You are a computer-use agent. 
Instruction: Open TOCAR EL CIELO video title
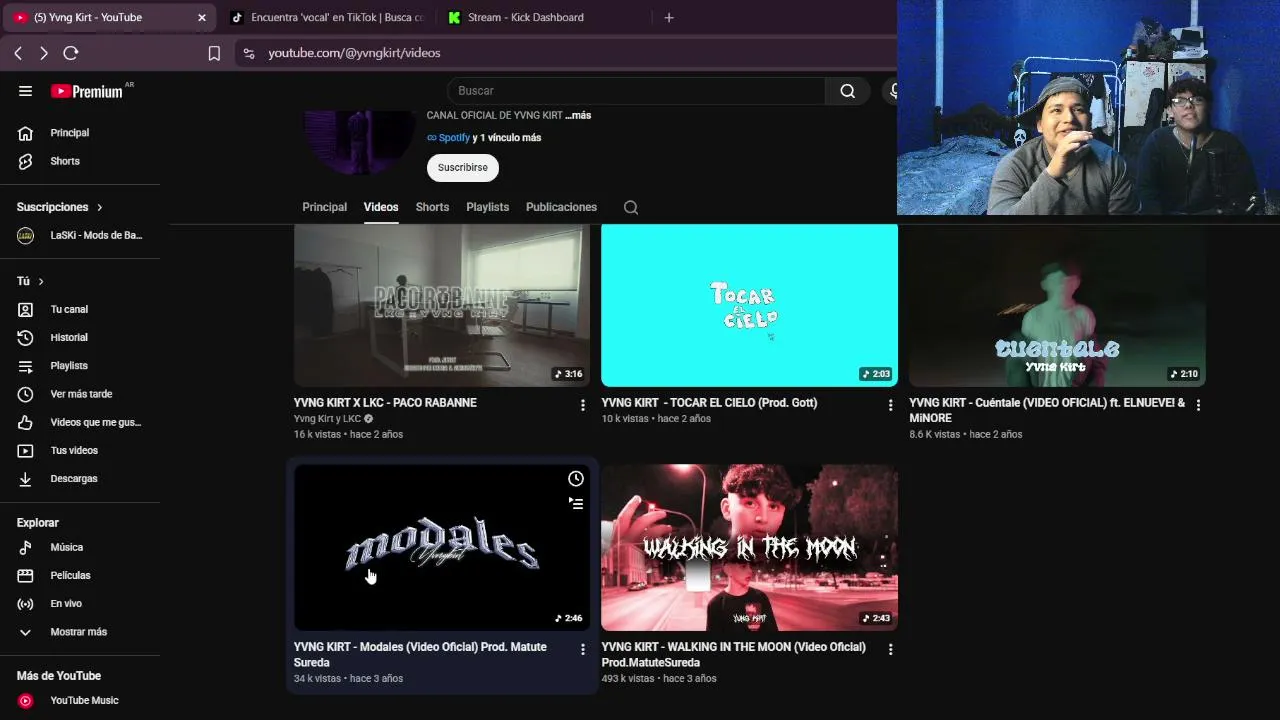pos(709,403)
